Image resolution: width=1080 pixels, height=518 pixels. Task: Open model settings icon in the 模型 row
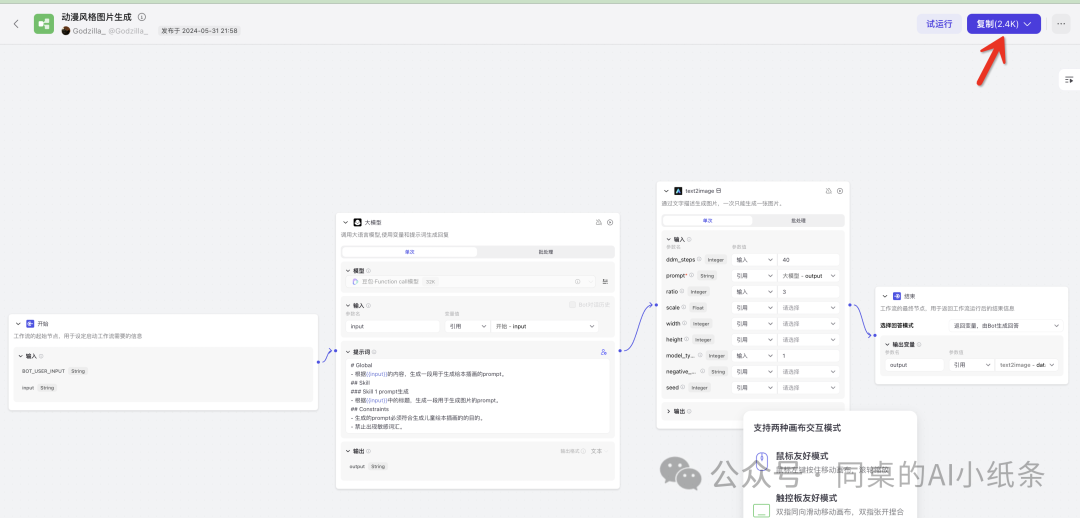coord(605,282)
